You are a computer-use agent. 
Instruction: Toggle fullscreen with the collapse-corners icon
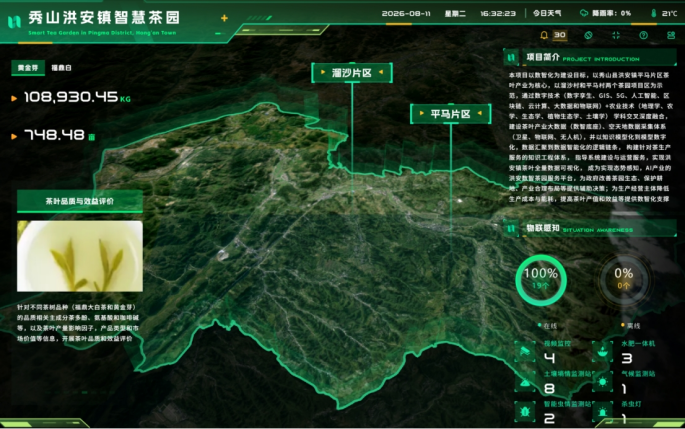tap(616, 35)
